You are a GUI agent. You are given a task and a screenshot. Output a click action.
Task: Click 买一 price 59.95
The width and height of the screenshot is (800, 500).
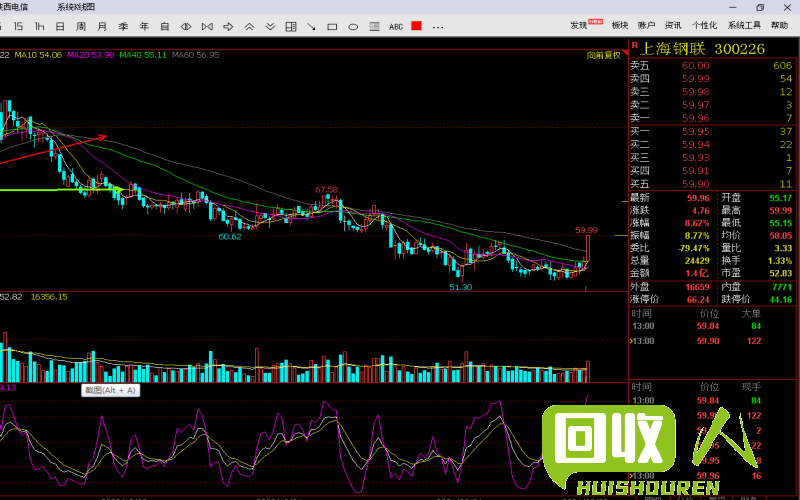[x=695, y=132]
